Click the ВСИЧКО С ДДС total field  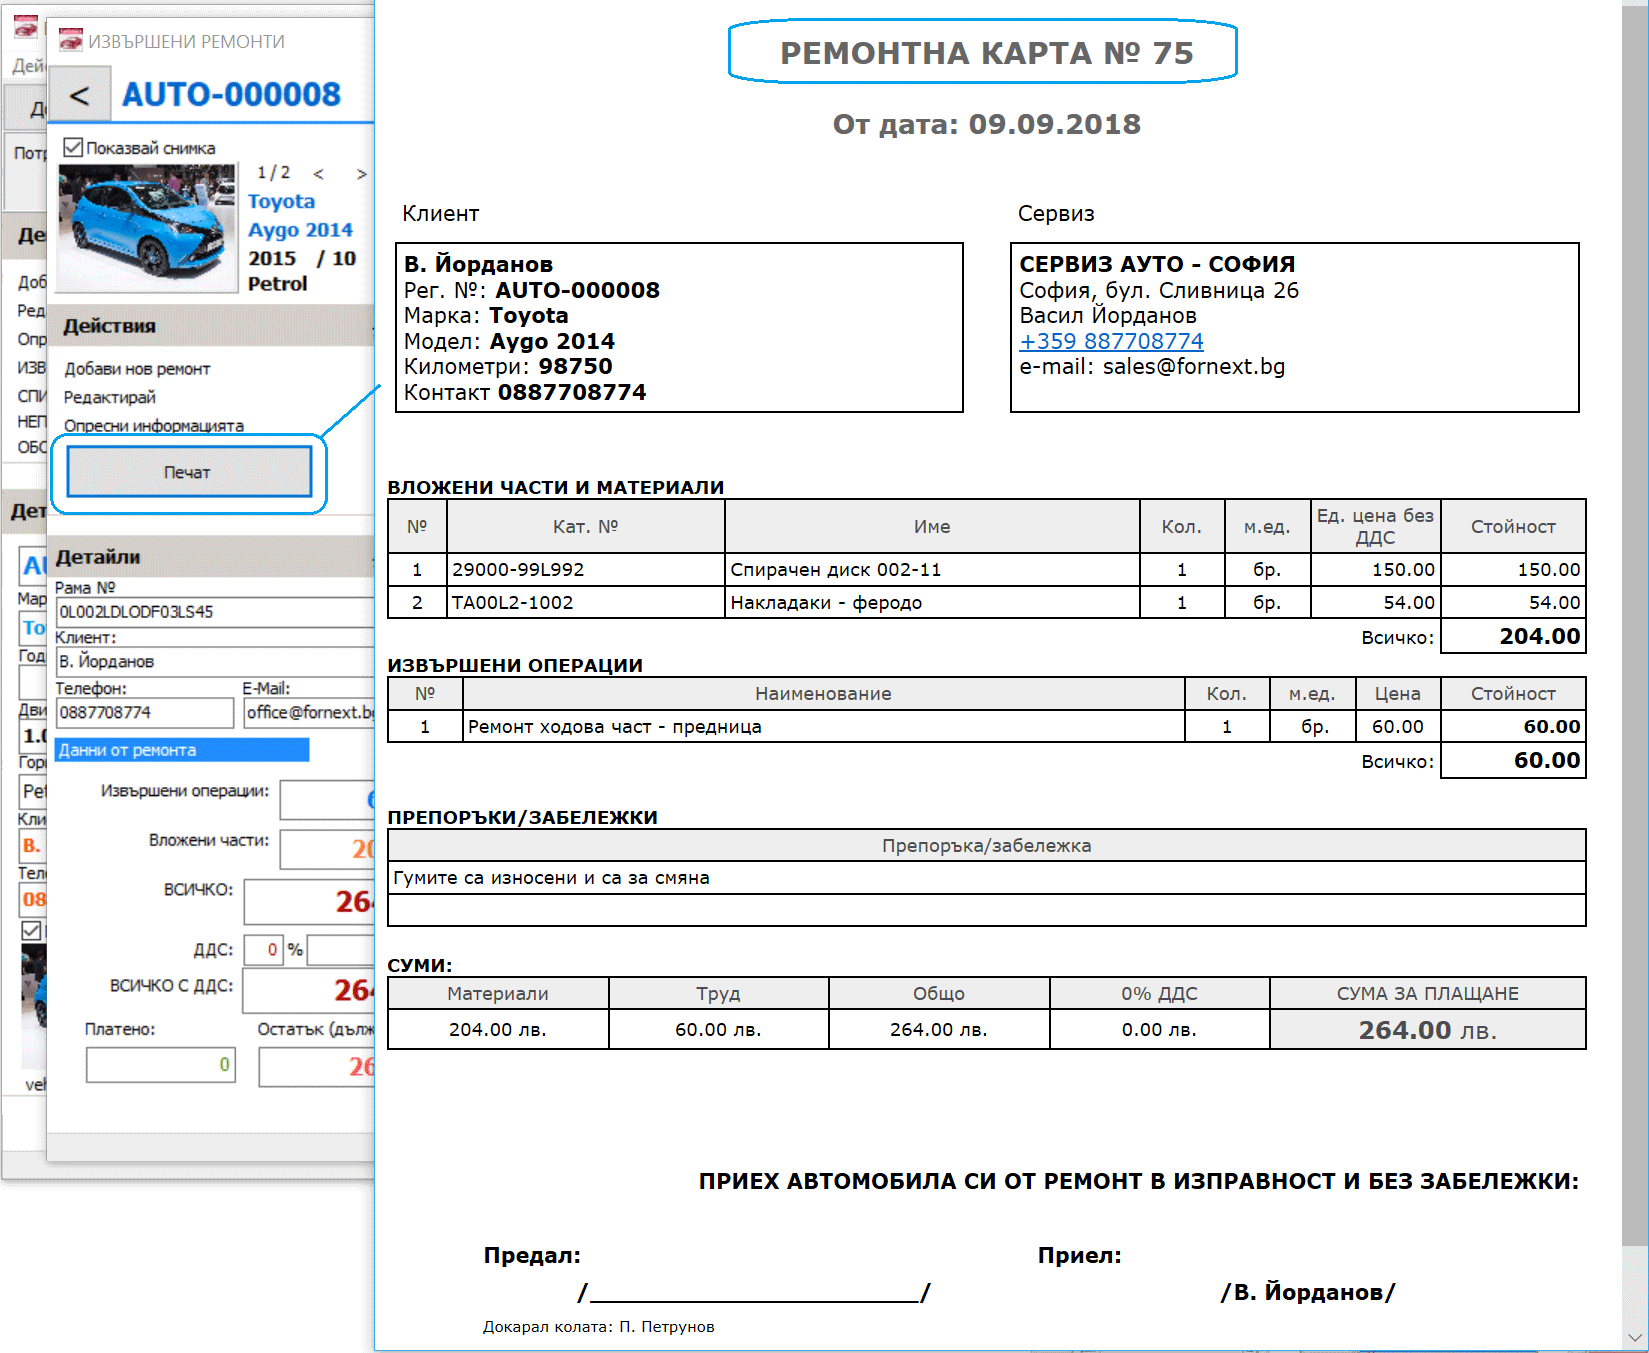click(309, 990)
